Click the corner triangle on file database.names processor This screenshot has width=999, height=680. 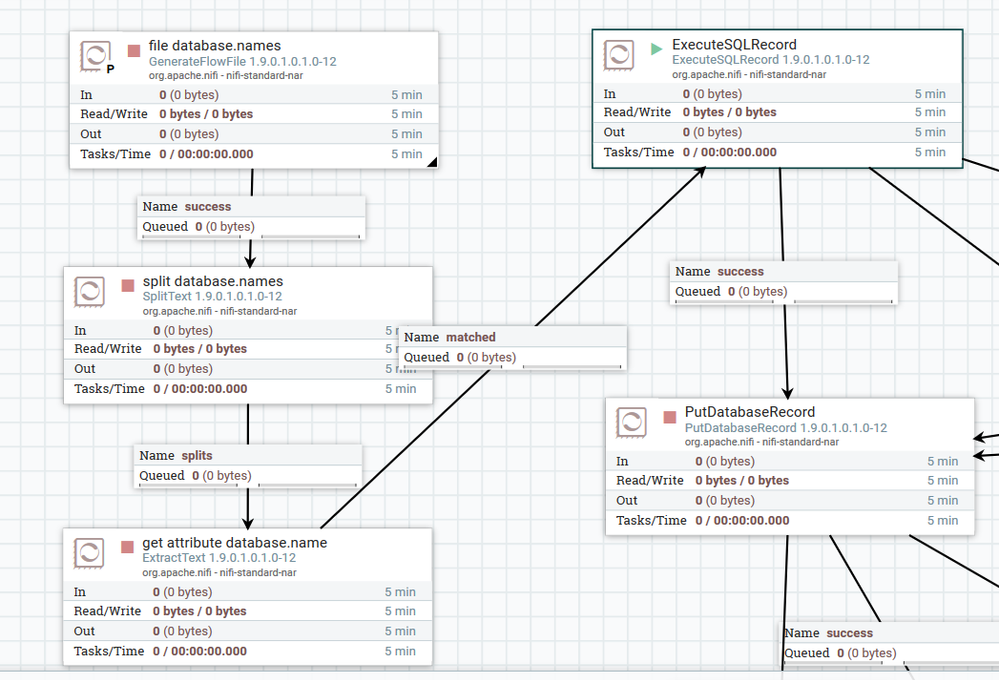(x=432, y=162)
